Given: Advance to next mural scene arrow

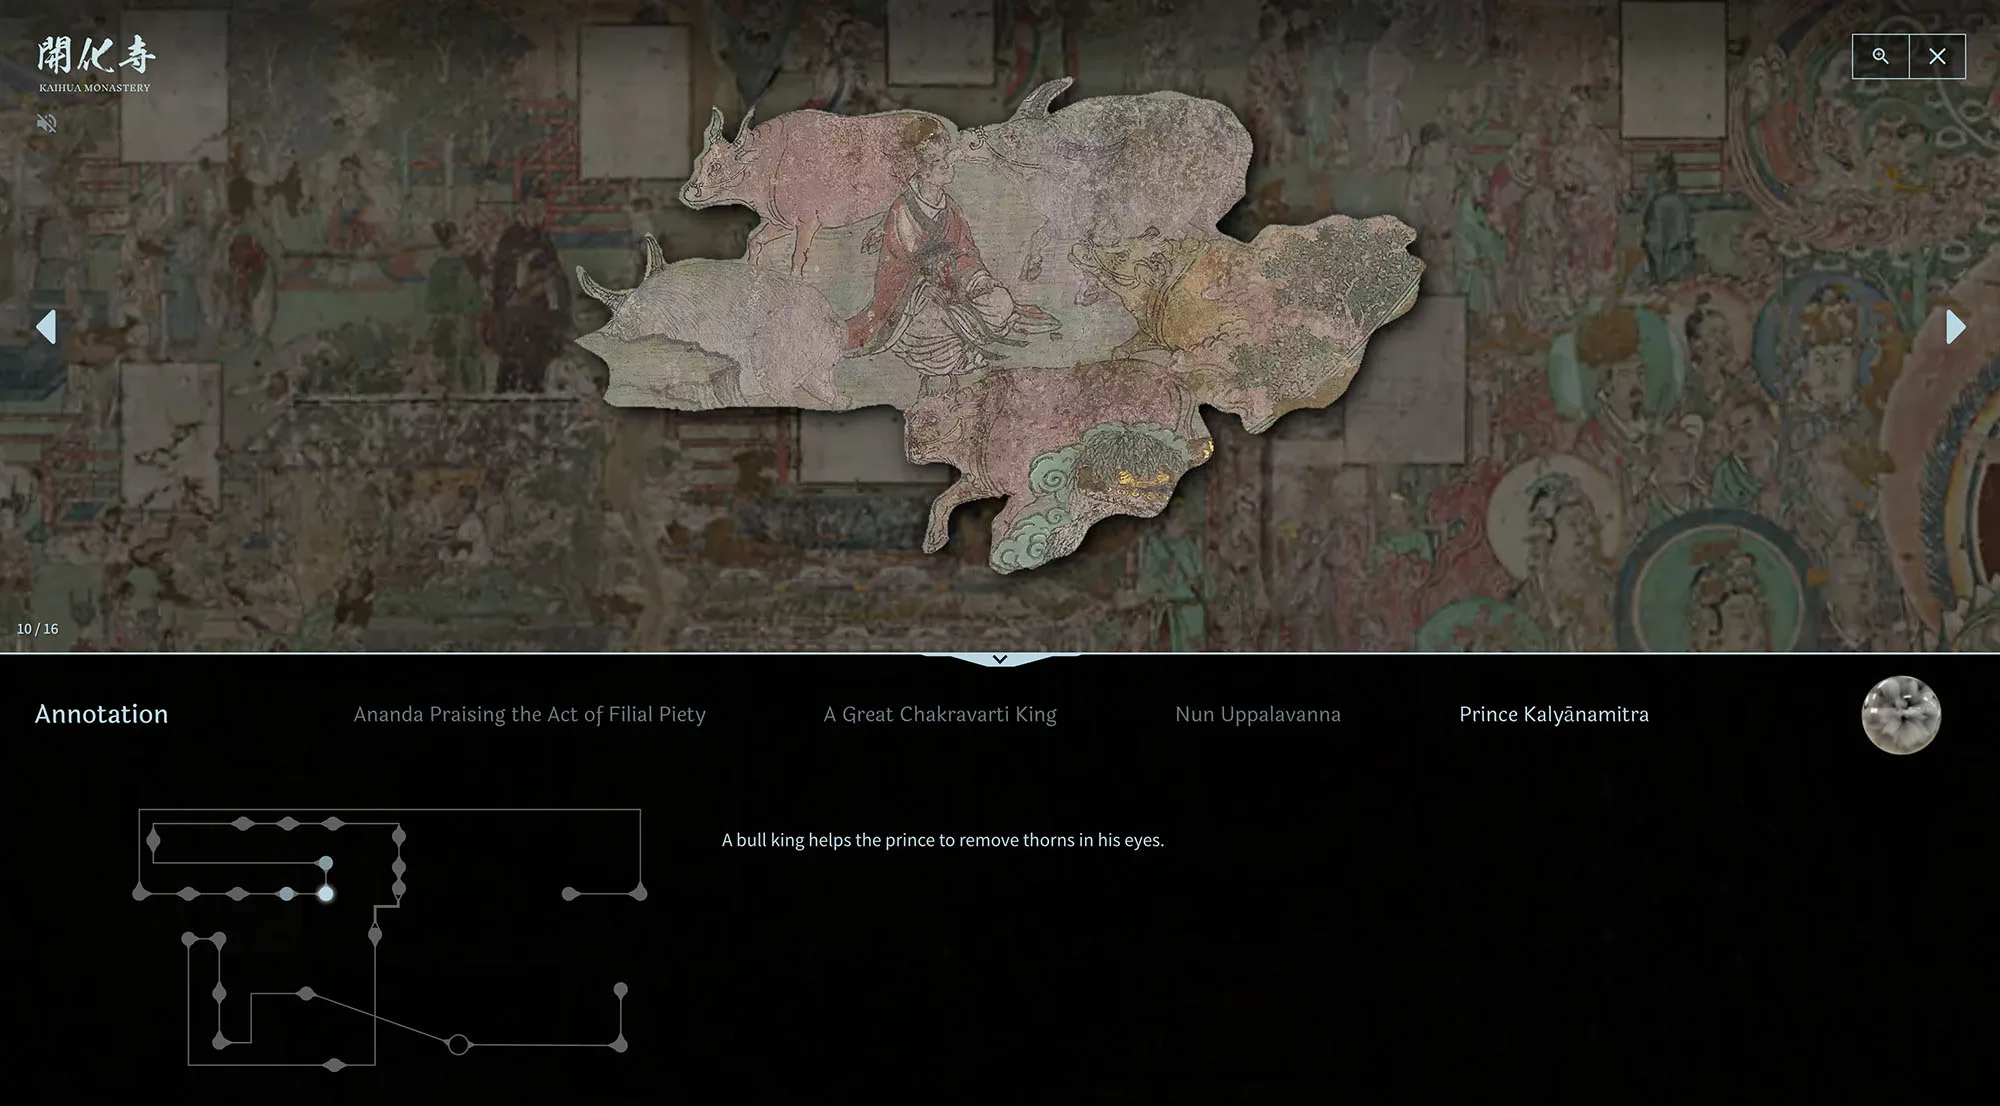Looking at the screenshot, I should click(x=1955, y=327).
